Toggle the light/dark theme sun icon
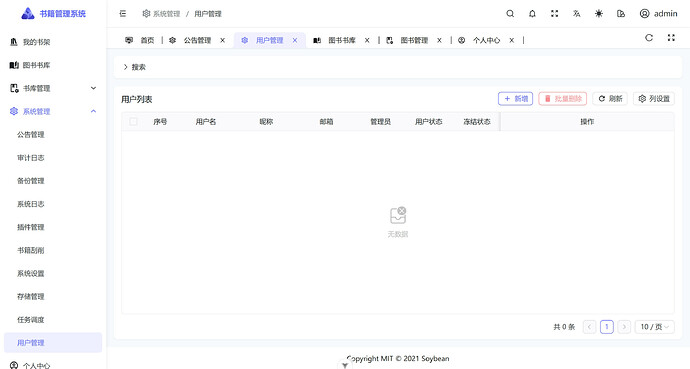Screen dimensions: 690x369 (599, 14)
